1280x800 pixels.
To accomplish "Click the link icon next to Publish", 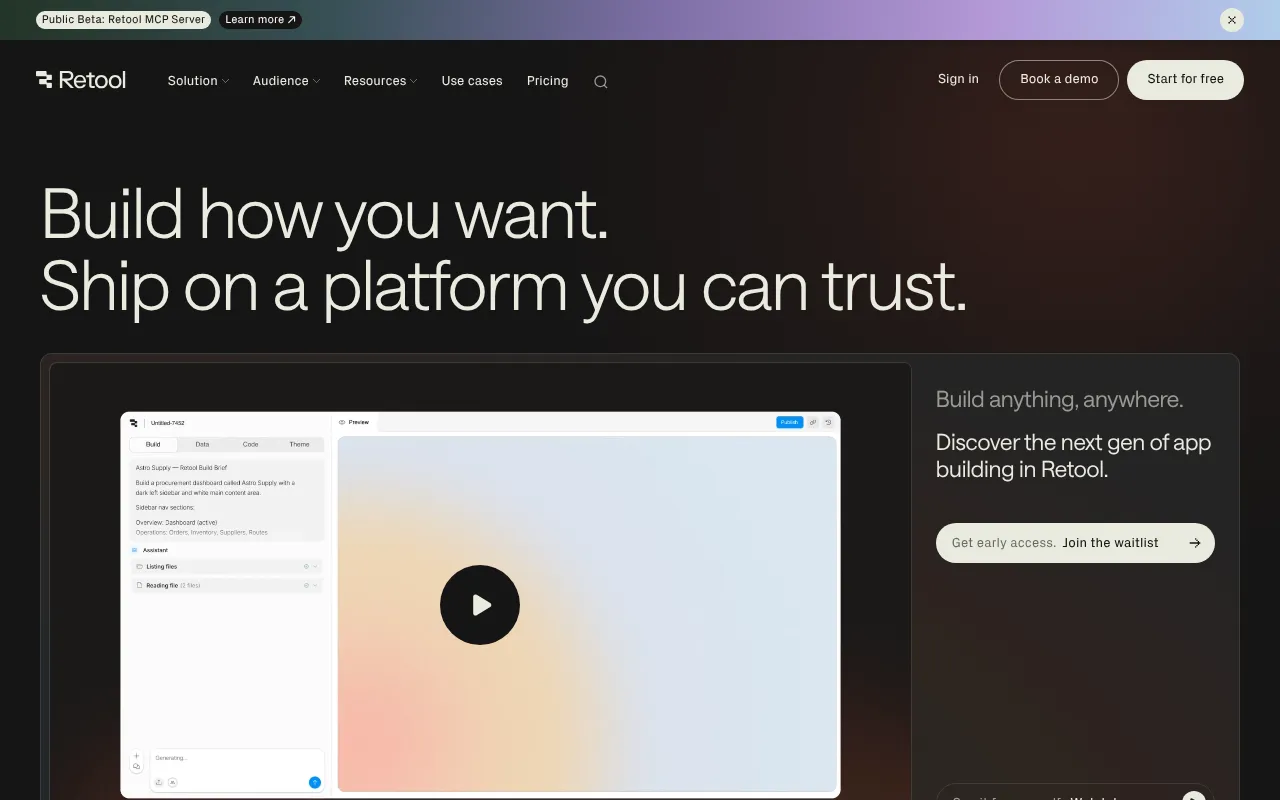I will (x=813, y=422).
